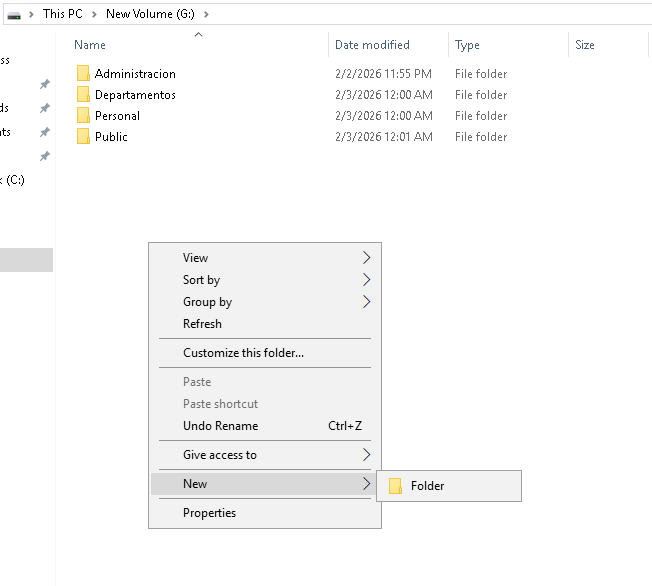Click Undo Rename in the context menu
The height and width of the screenshot is (586, 652).
pyautogui.click(x=220, y=426)
